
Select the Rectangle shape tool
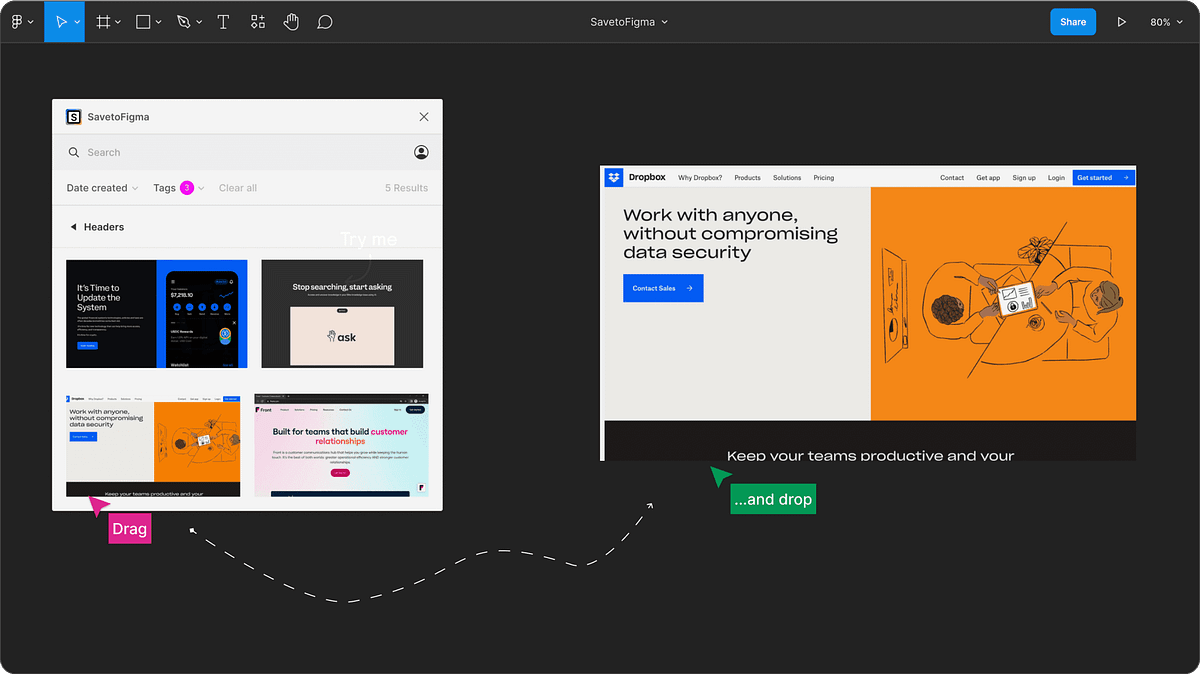[143, 21]
